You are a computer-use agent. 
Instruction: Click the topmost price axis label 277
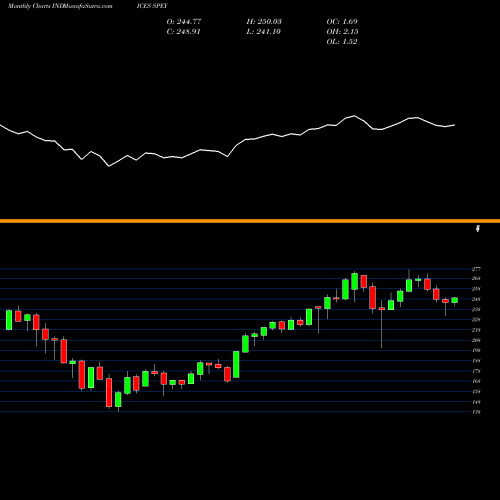[476, 269]
